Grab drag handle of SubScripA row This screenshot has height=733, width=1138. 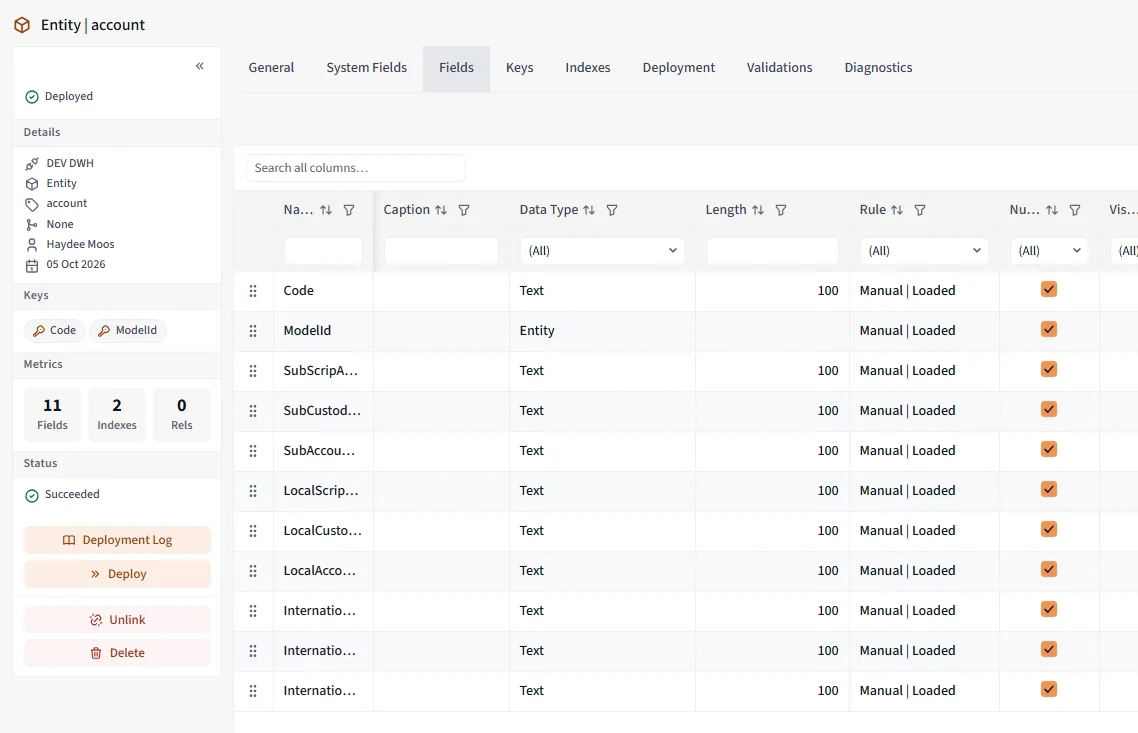click(253, 371)
